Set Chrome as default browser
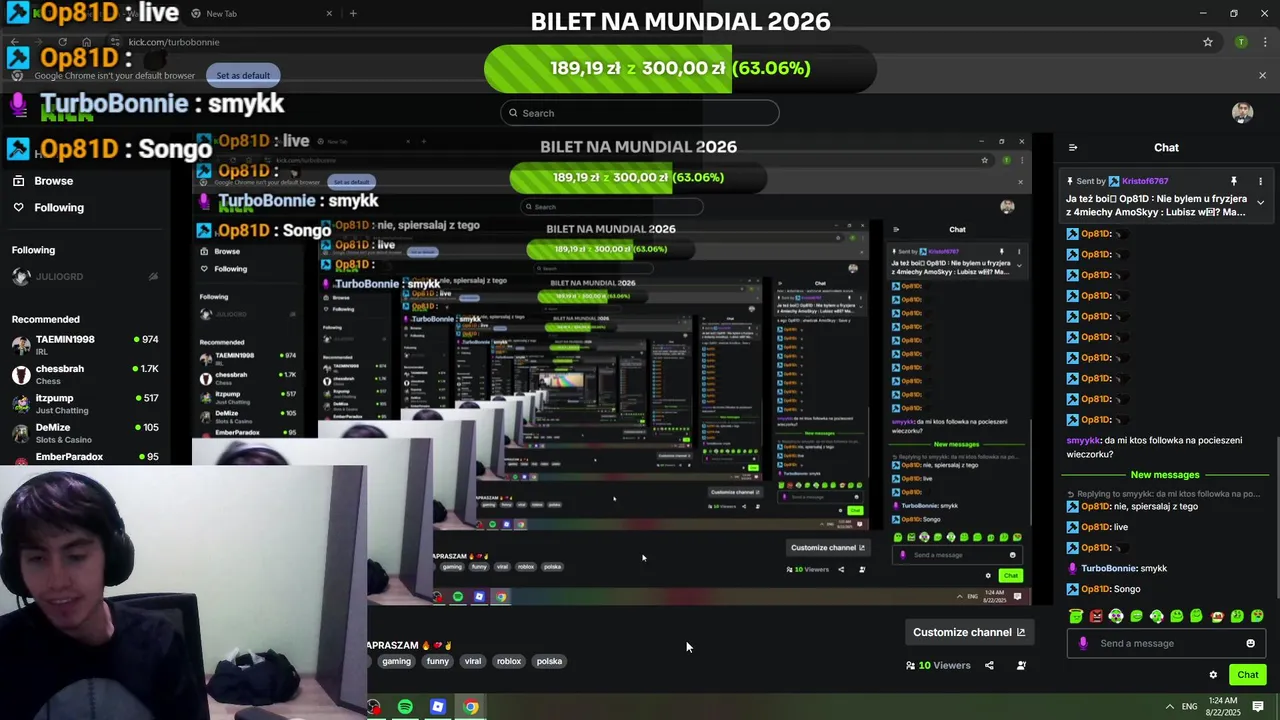The image size is (1280, 720). pos(243,75)
